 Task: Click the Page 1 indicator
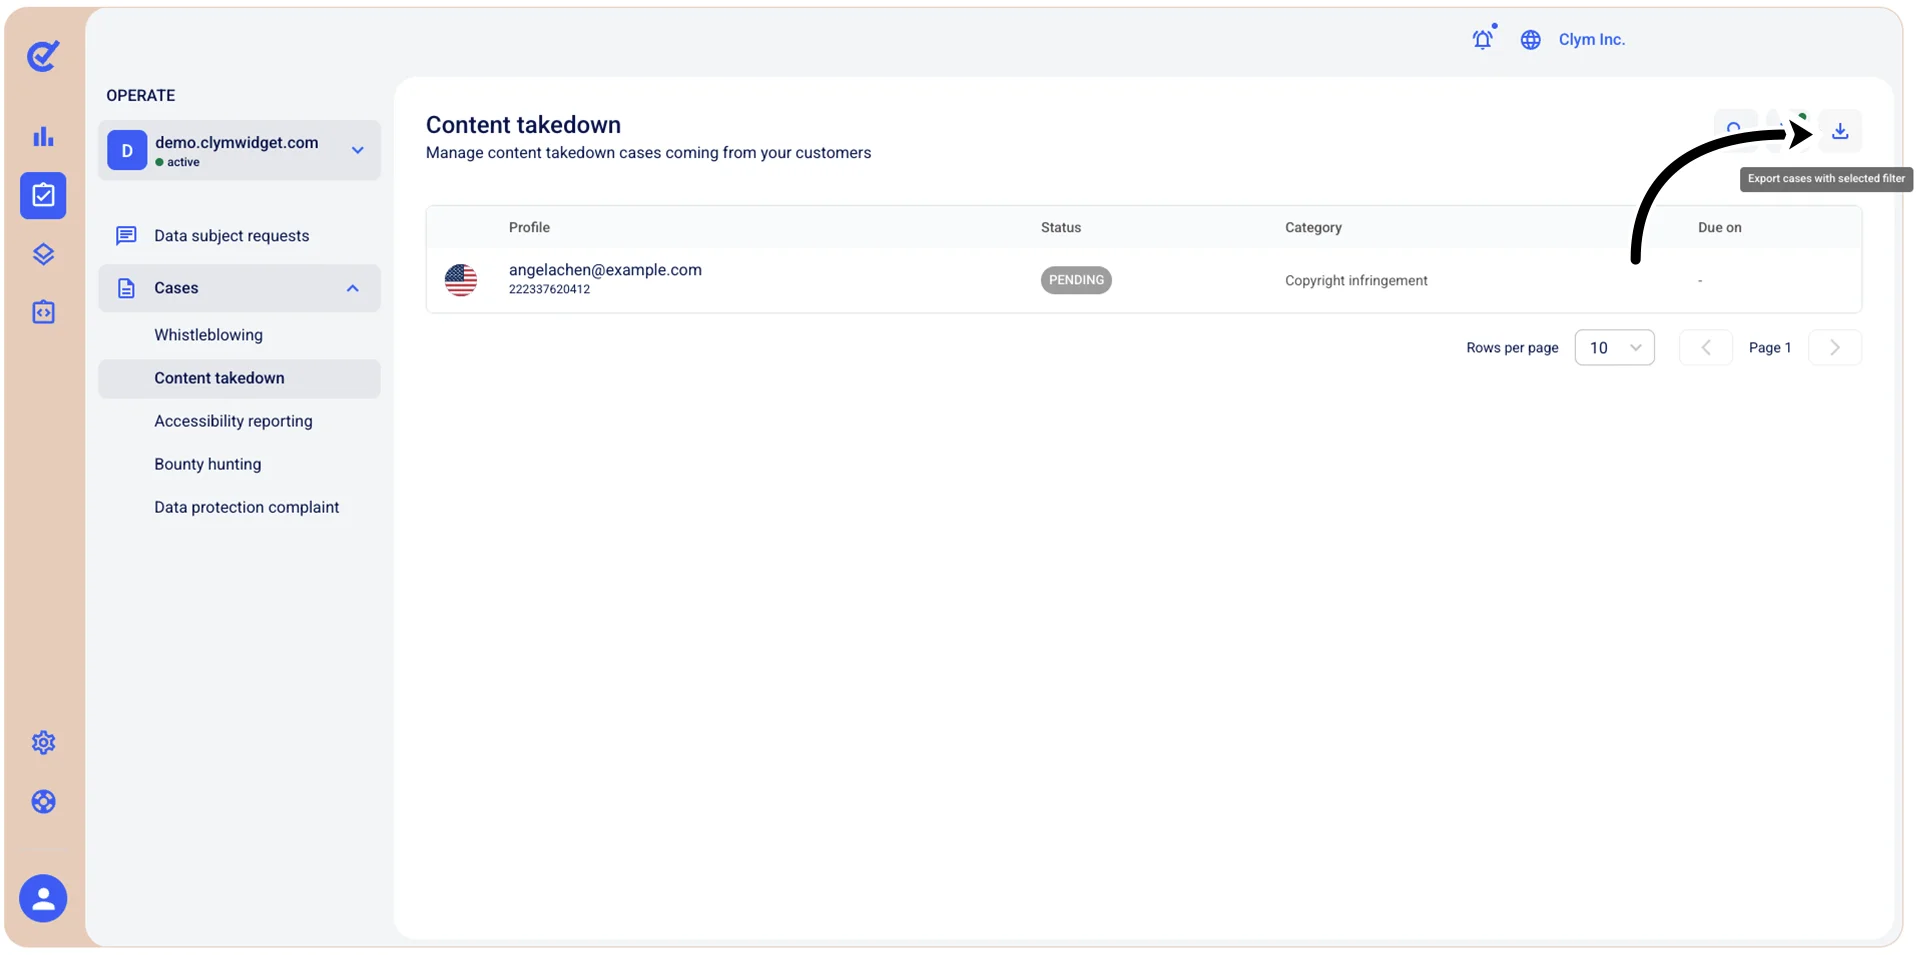pos(1770,348)
